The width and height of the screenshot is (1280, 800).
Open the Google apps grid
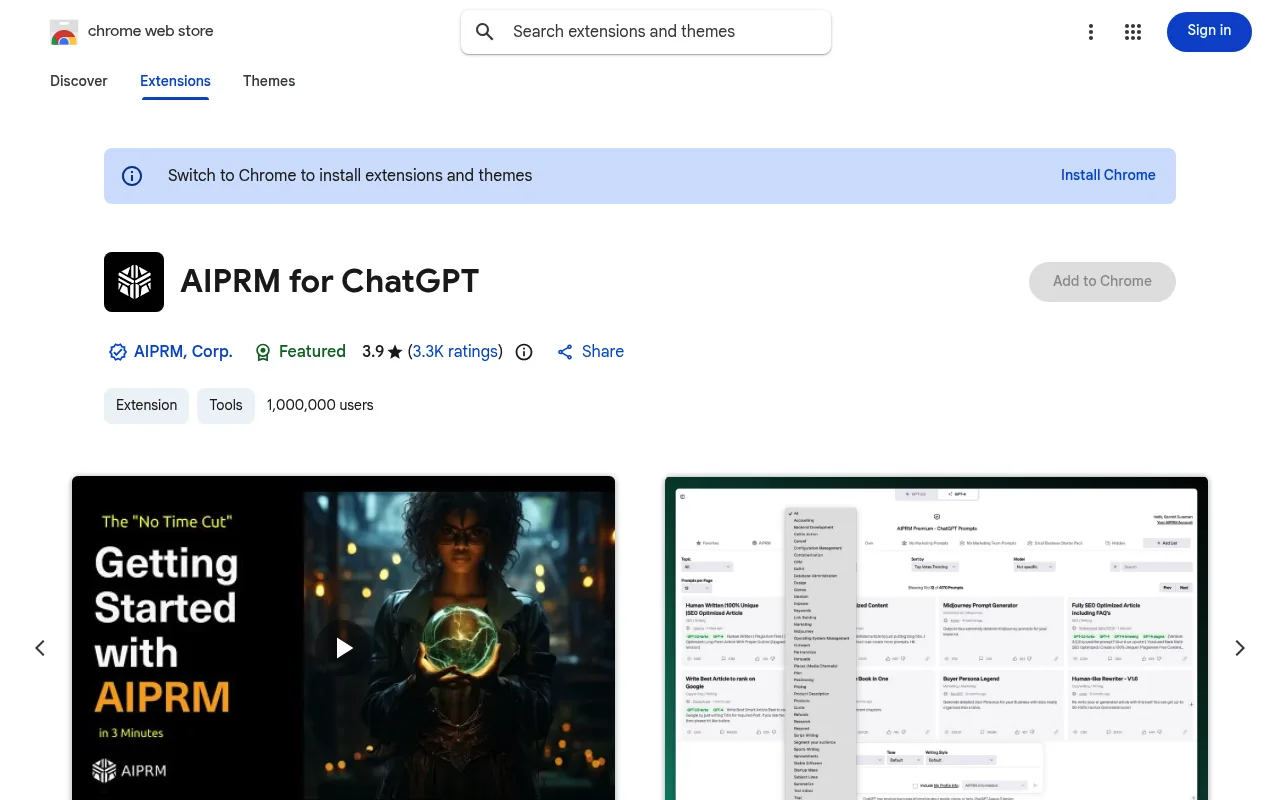[x=1133, y=32]
